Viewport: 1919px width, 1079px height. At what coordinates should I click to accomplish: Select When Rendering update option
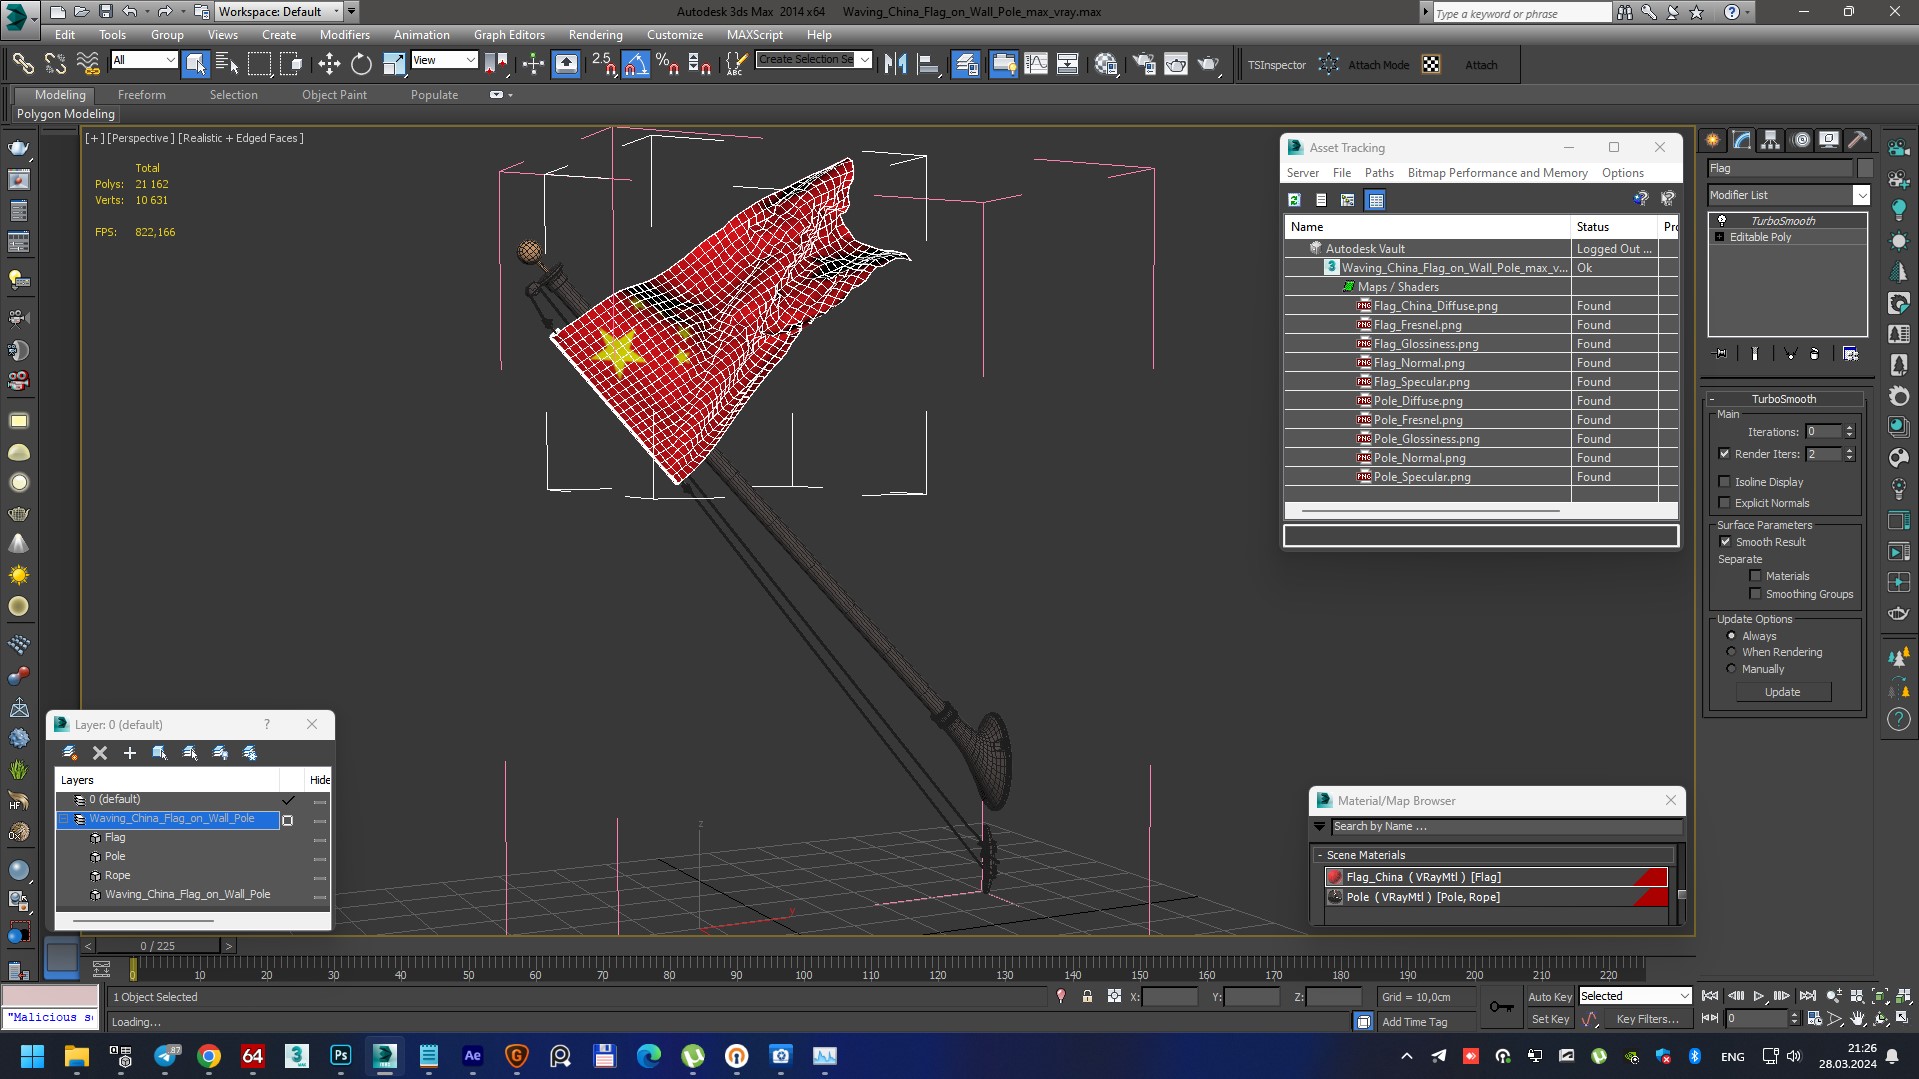1731,652
